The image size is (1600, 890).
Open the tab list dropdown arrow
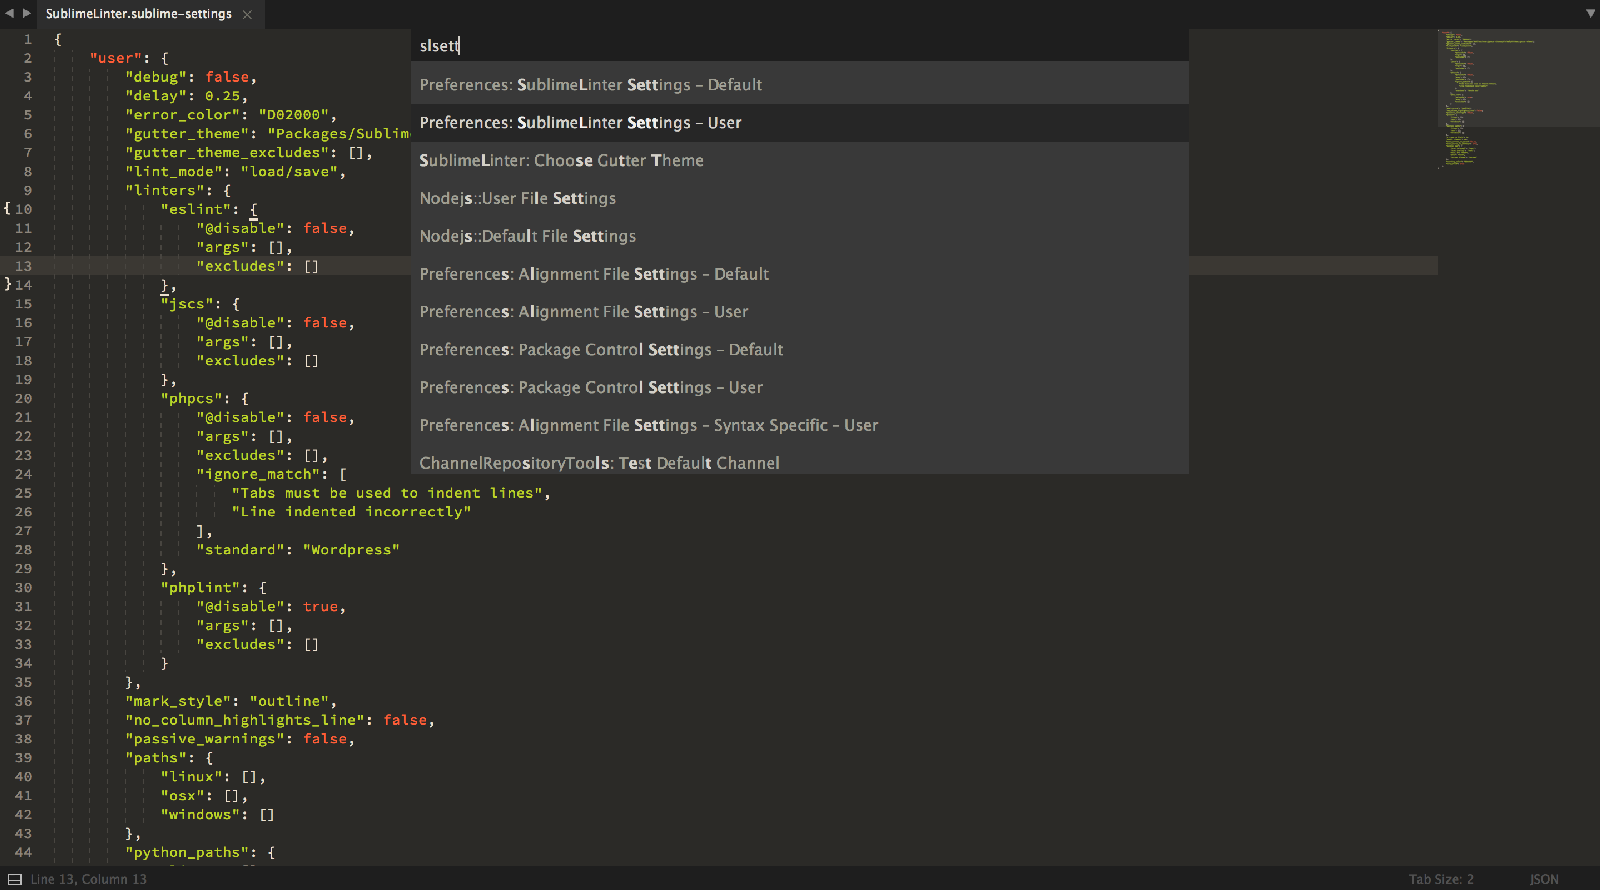1590,13
